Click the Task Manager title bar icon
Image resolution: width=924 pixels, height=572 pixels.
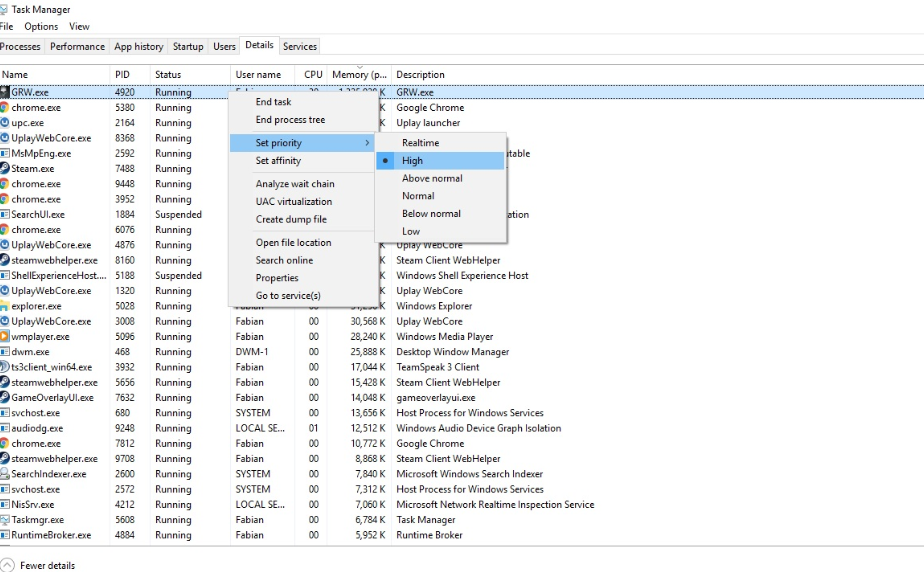point(4,9)
